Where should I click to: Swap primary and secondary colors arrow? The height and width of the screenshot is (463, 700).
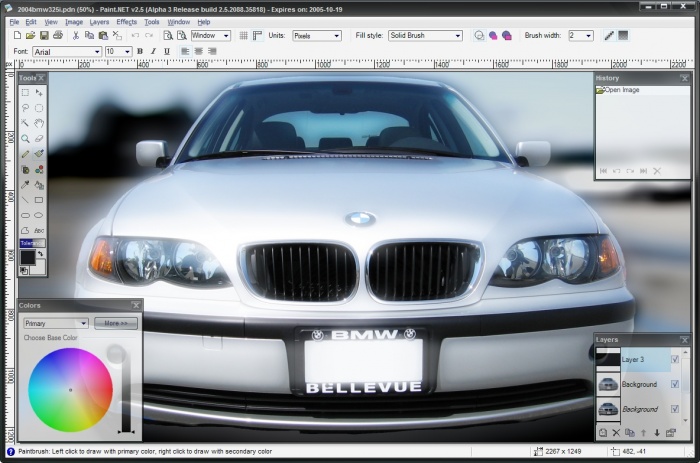(41, 254)
